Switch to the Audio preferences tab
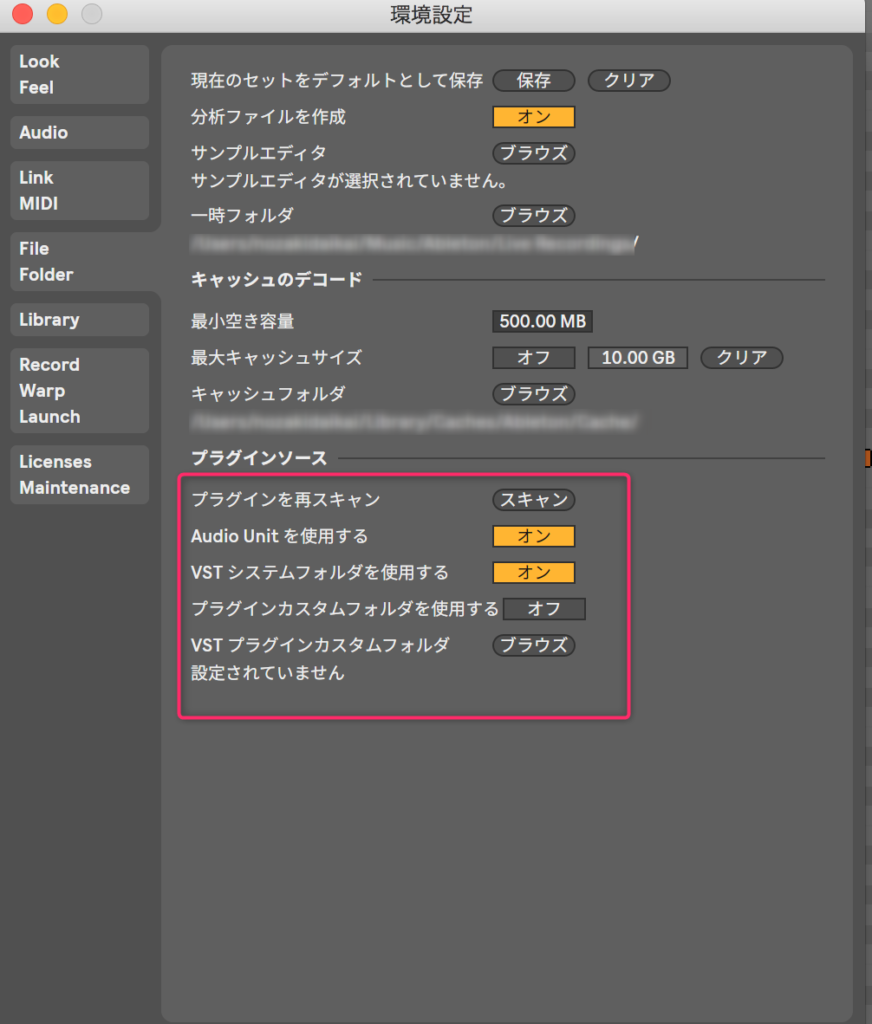The width and height of the screenshot is (872, 1024). [x=79, y=132]
